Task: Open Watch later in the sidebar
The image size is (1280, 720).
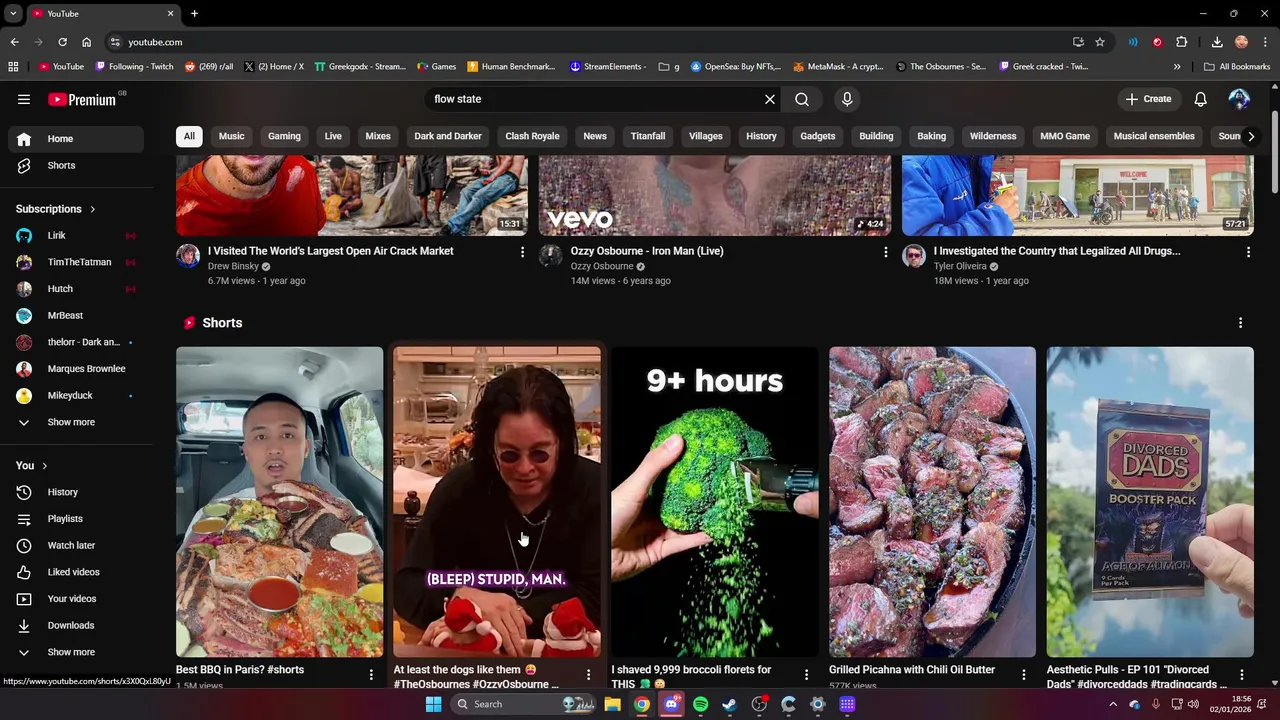Action: [76, 545]
